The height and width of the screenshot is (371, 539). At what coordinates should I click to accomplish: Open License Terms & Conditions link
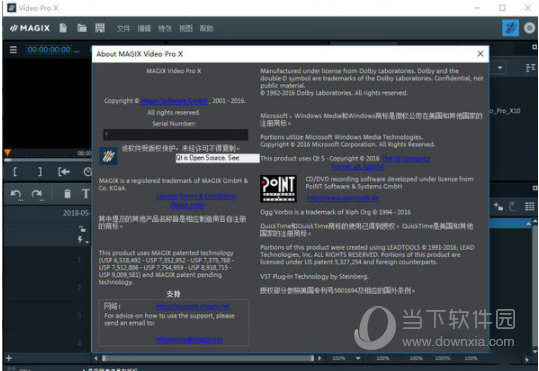click(196, 196)
